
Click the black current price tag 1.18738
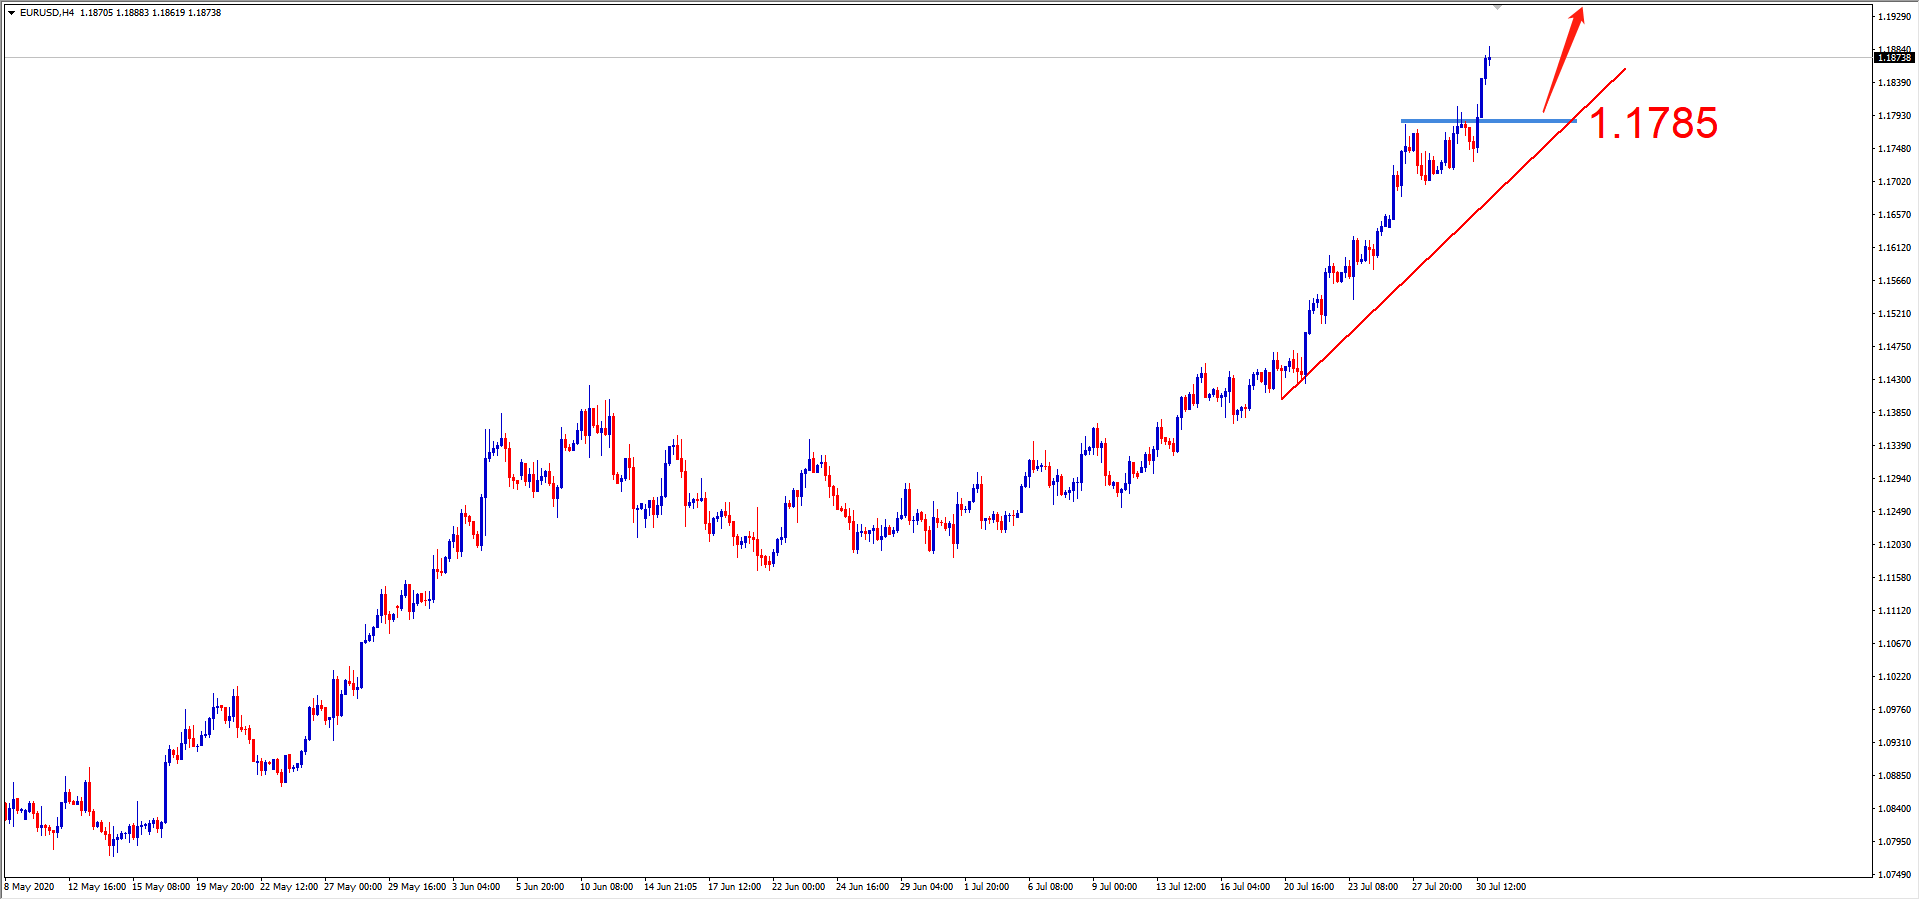click(x=1894, y=58)
